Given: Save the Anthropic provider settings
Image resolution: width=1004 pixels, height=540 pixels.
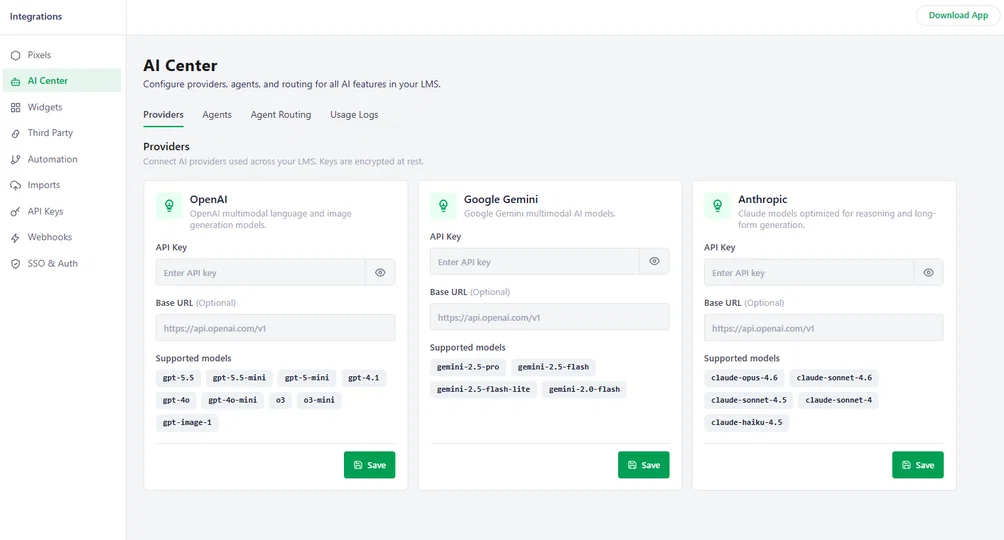Looking at the screenshot, I should (x=918, y=465).
